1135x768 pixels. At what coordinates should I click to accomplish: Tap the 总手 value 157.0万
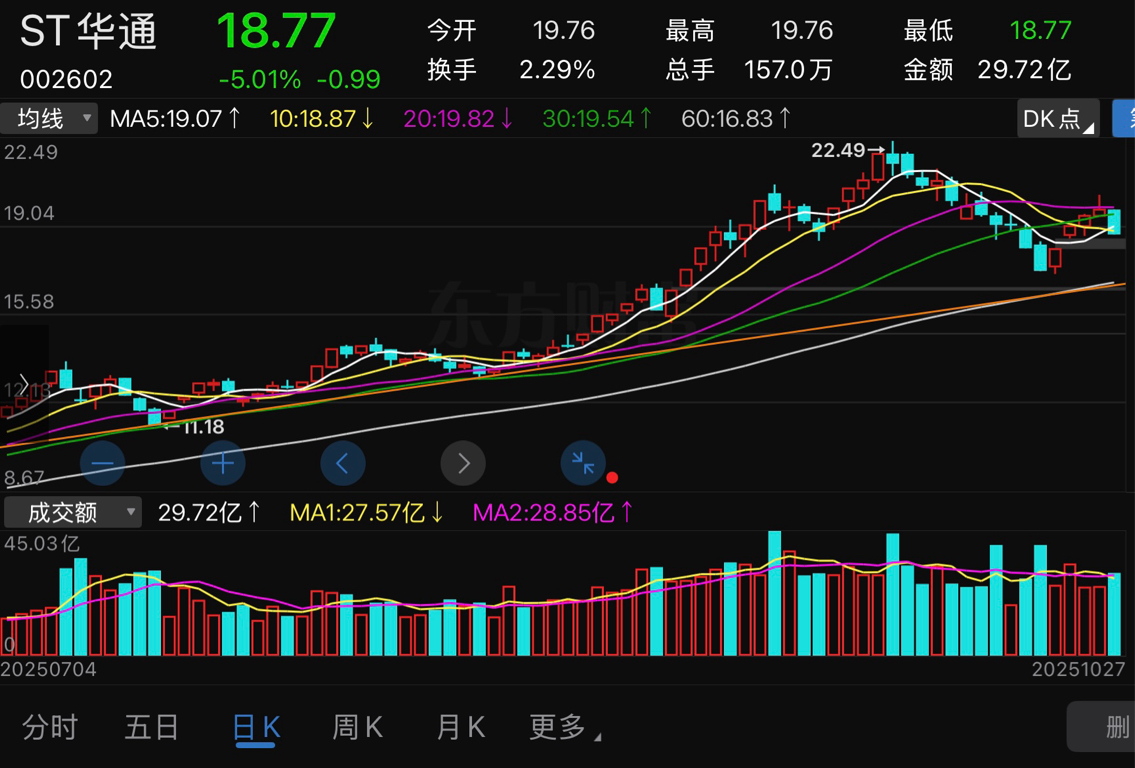coord(788,69)
